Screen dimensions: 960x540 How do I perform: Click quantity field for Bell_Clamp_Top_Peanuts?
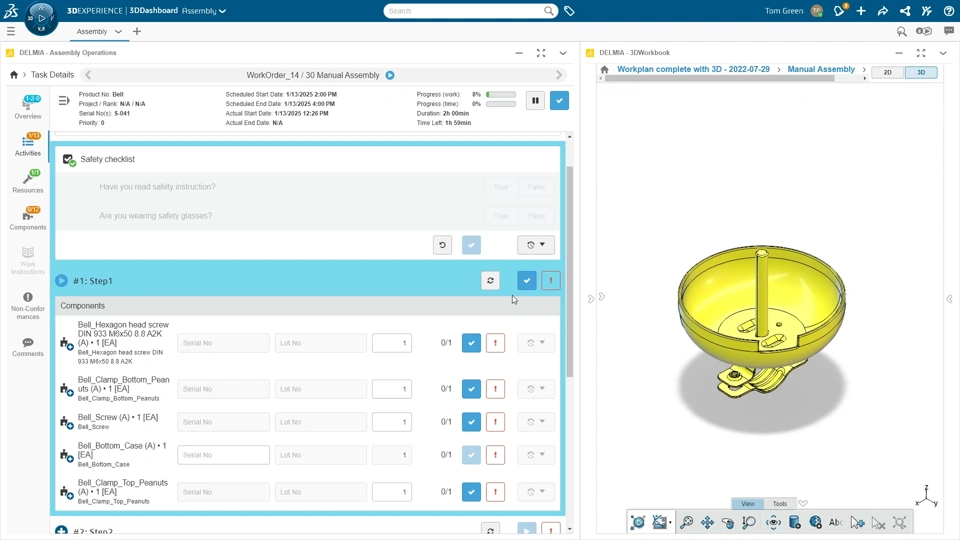pyautogui.click(x=392, y=492)
